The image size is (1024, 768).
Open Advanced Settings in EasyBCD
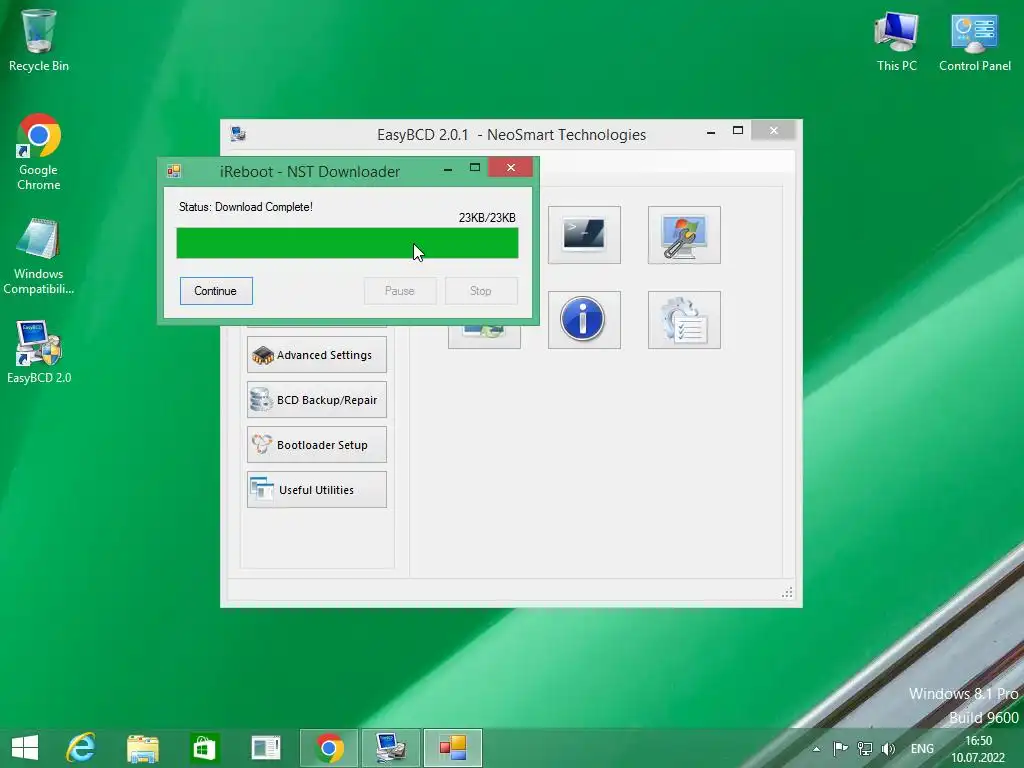pos(317,355)
